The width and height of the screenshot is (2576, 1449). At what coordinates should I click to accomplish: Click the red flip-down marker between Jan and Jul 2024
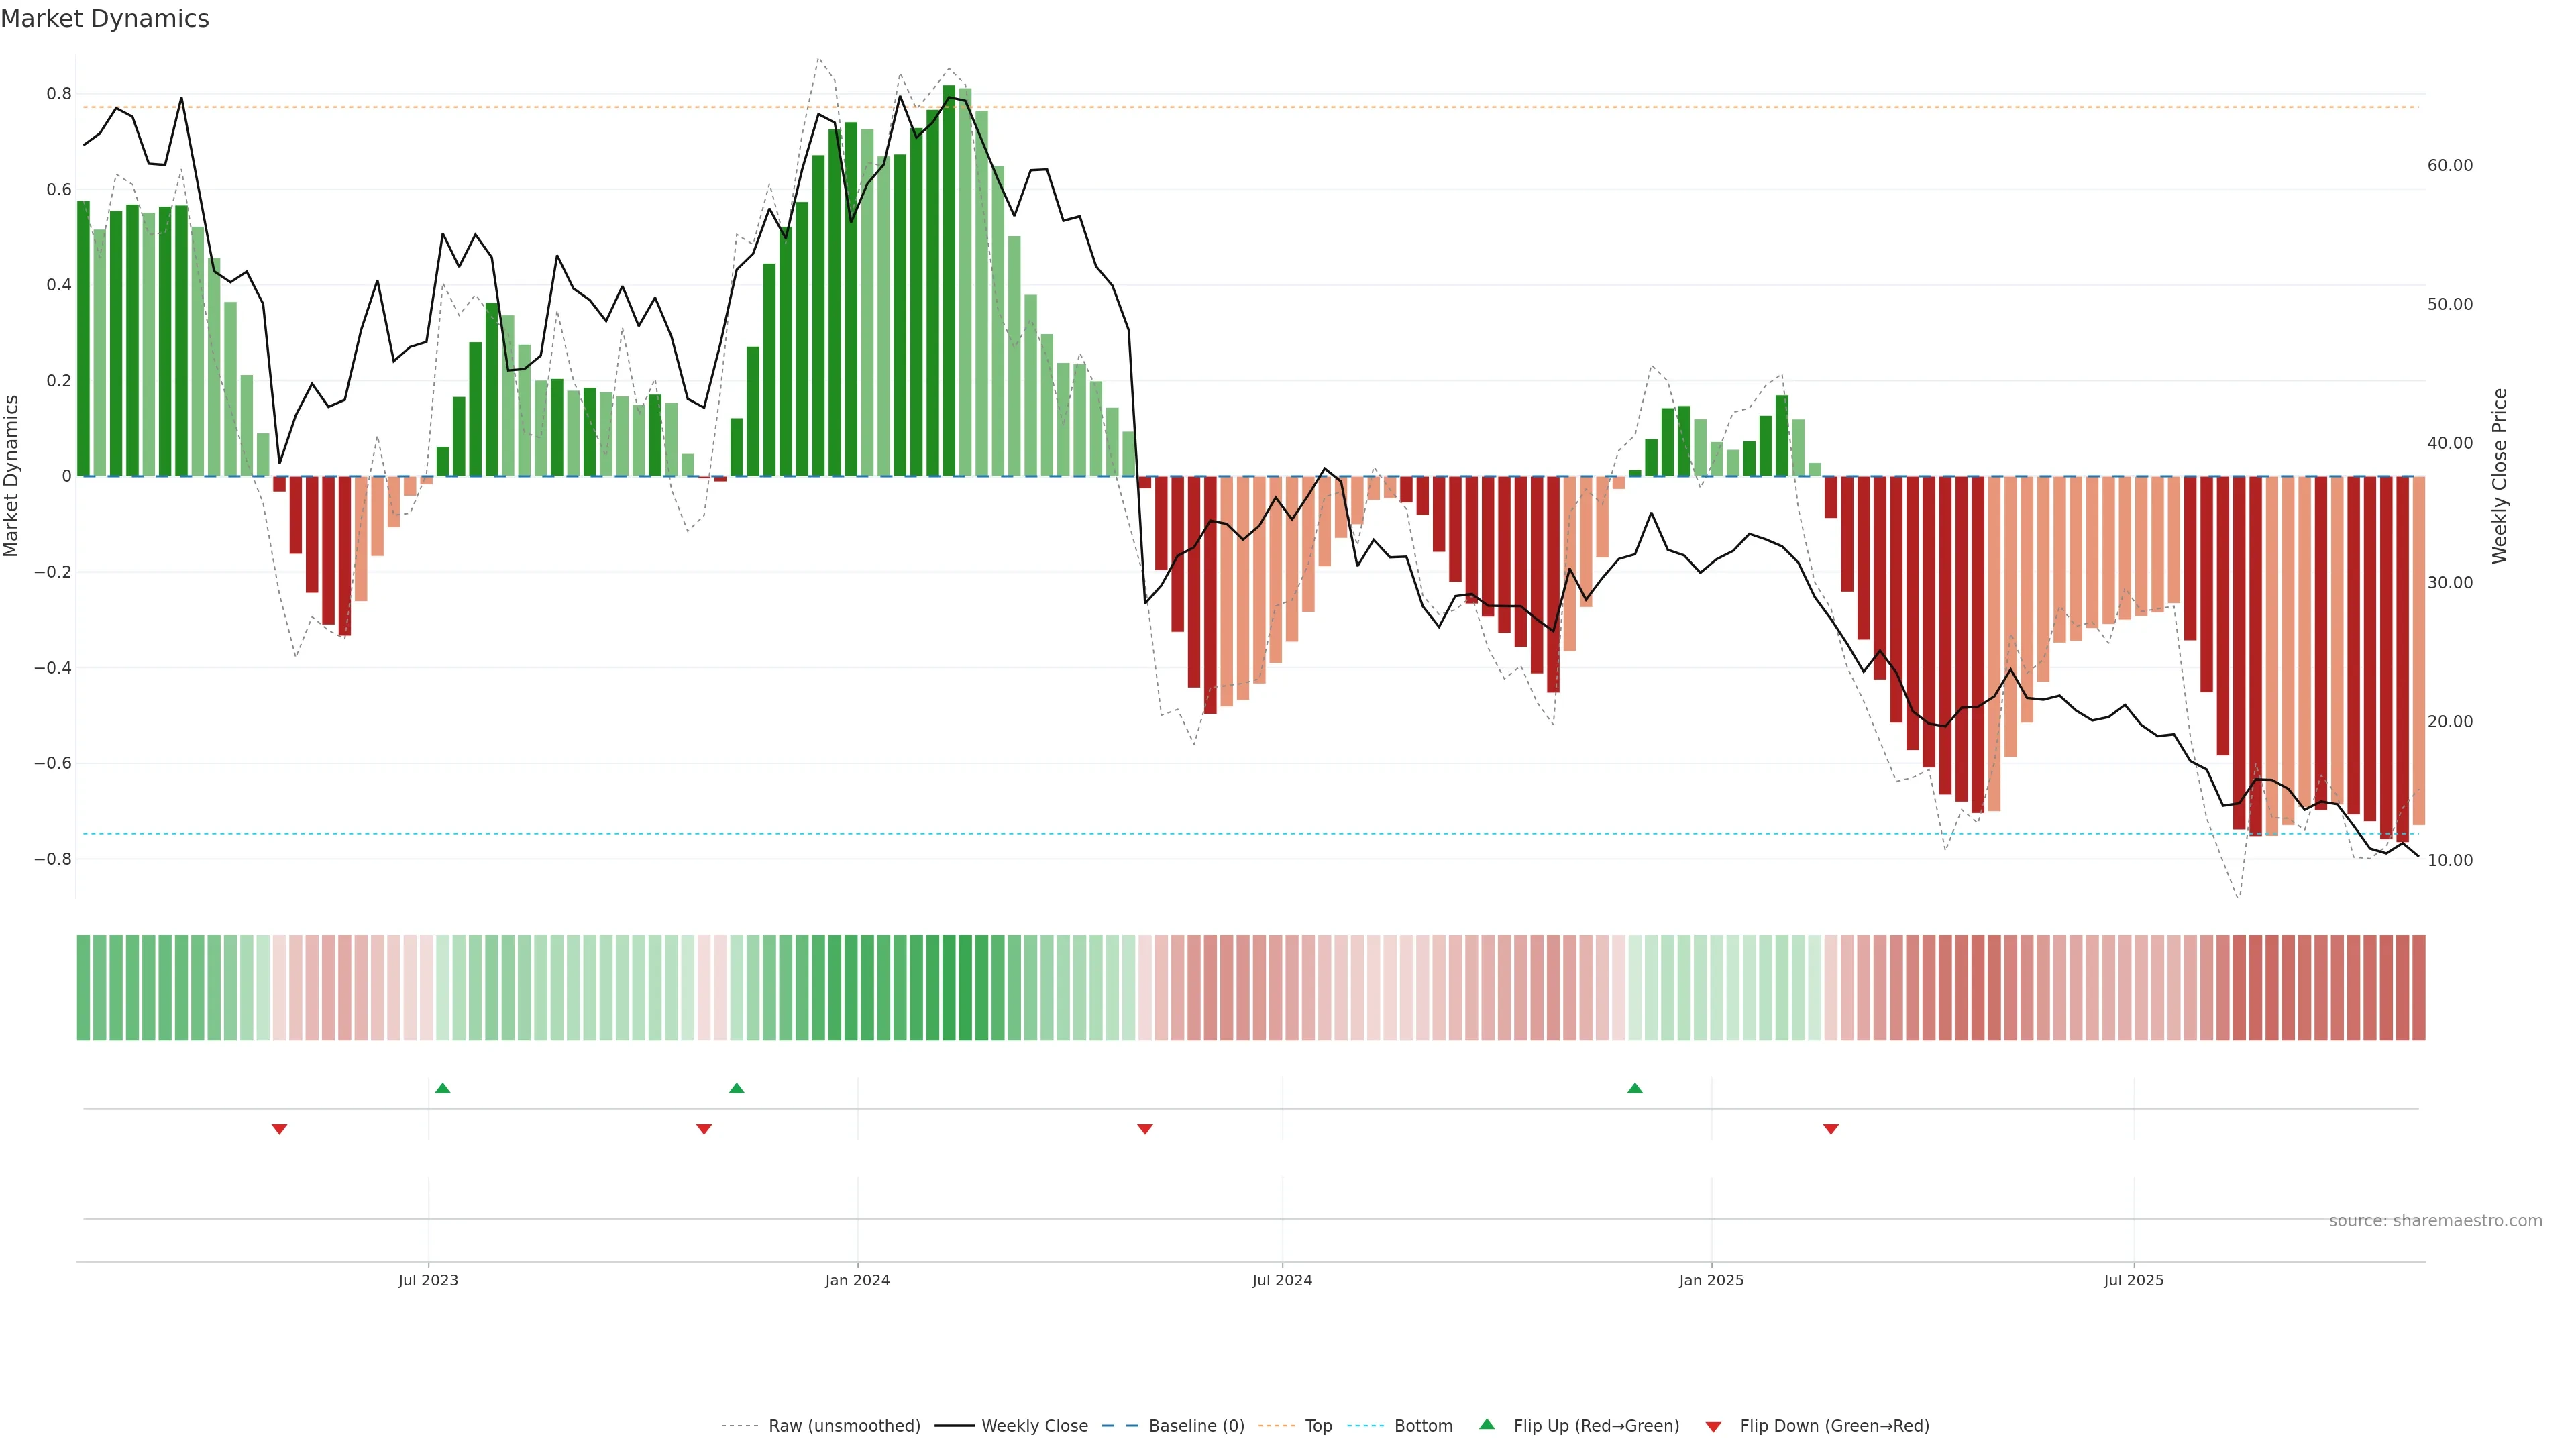[1145, 1129]
